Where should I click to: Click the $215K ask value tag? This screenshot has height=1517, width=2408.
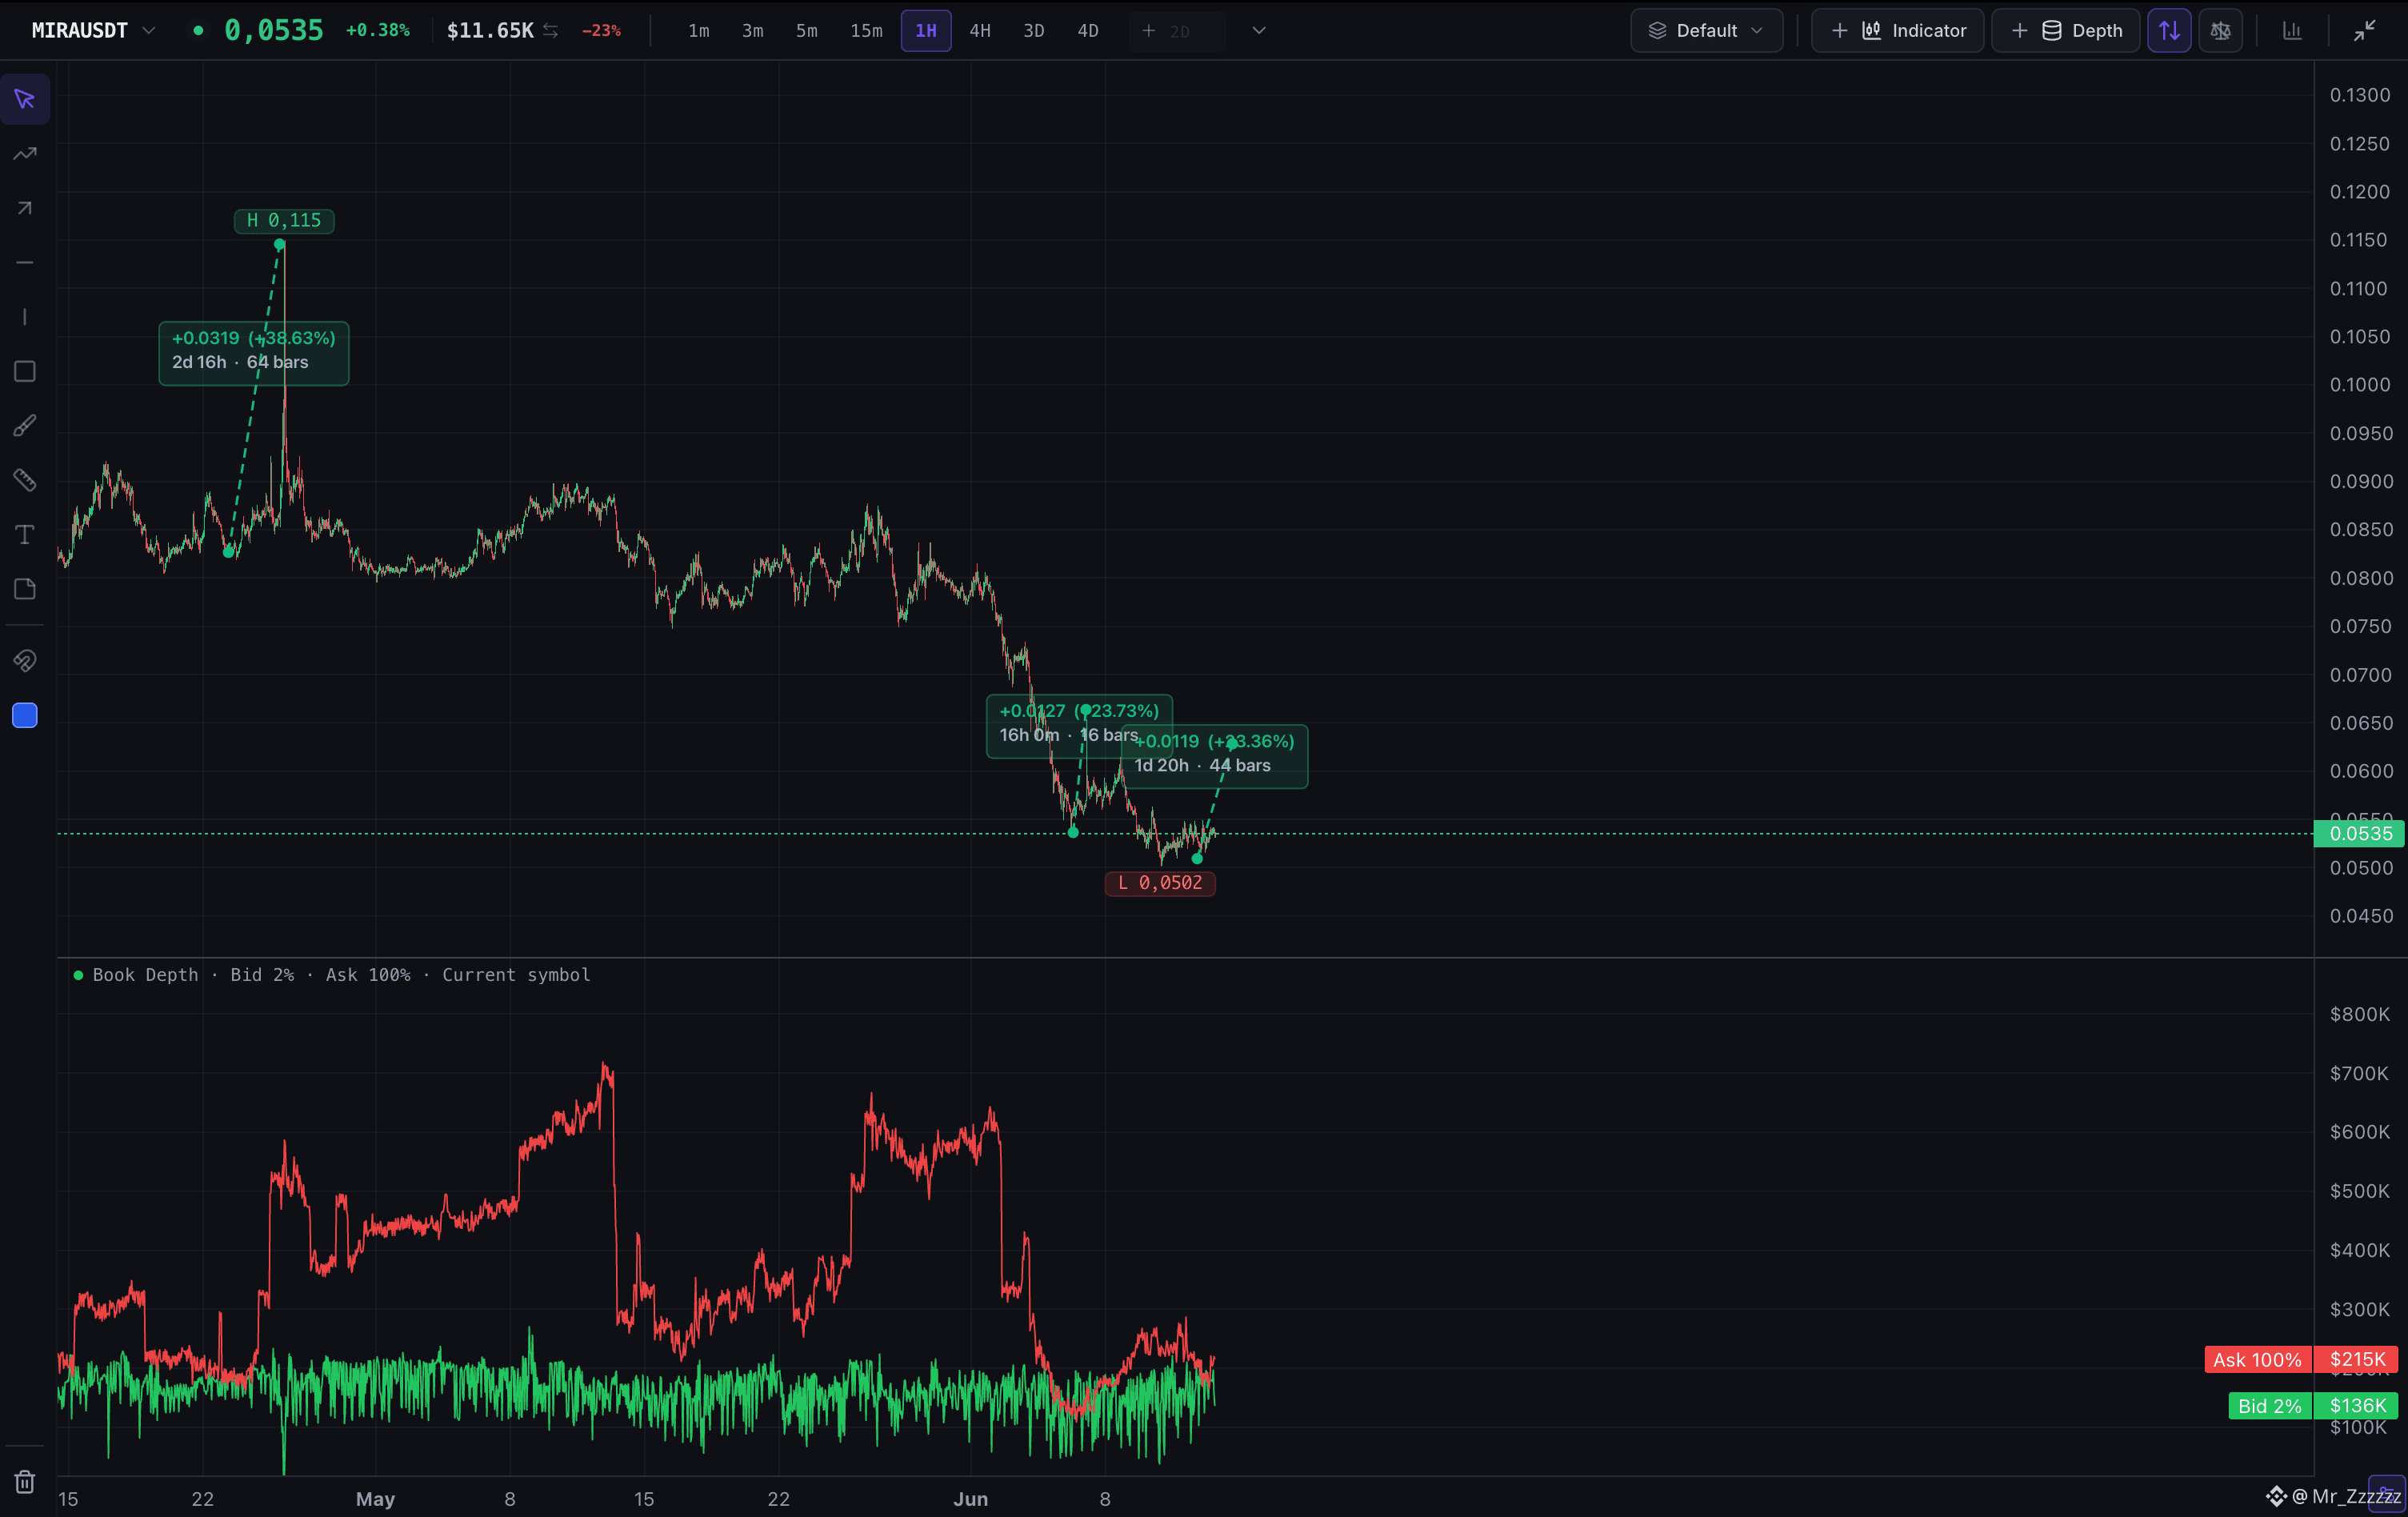coord(2358,1360)
